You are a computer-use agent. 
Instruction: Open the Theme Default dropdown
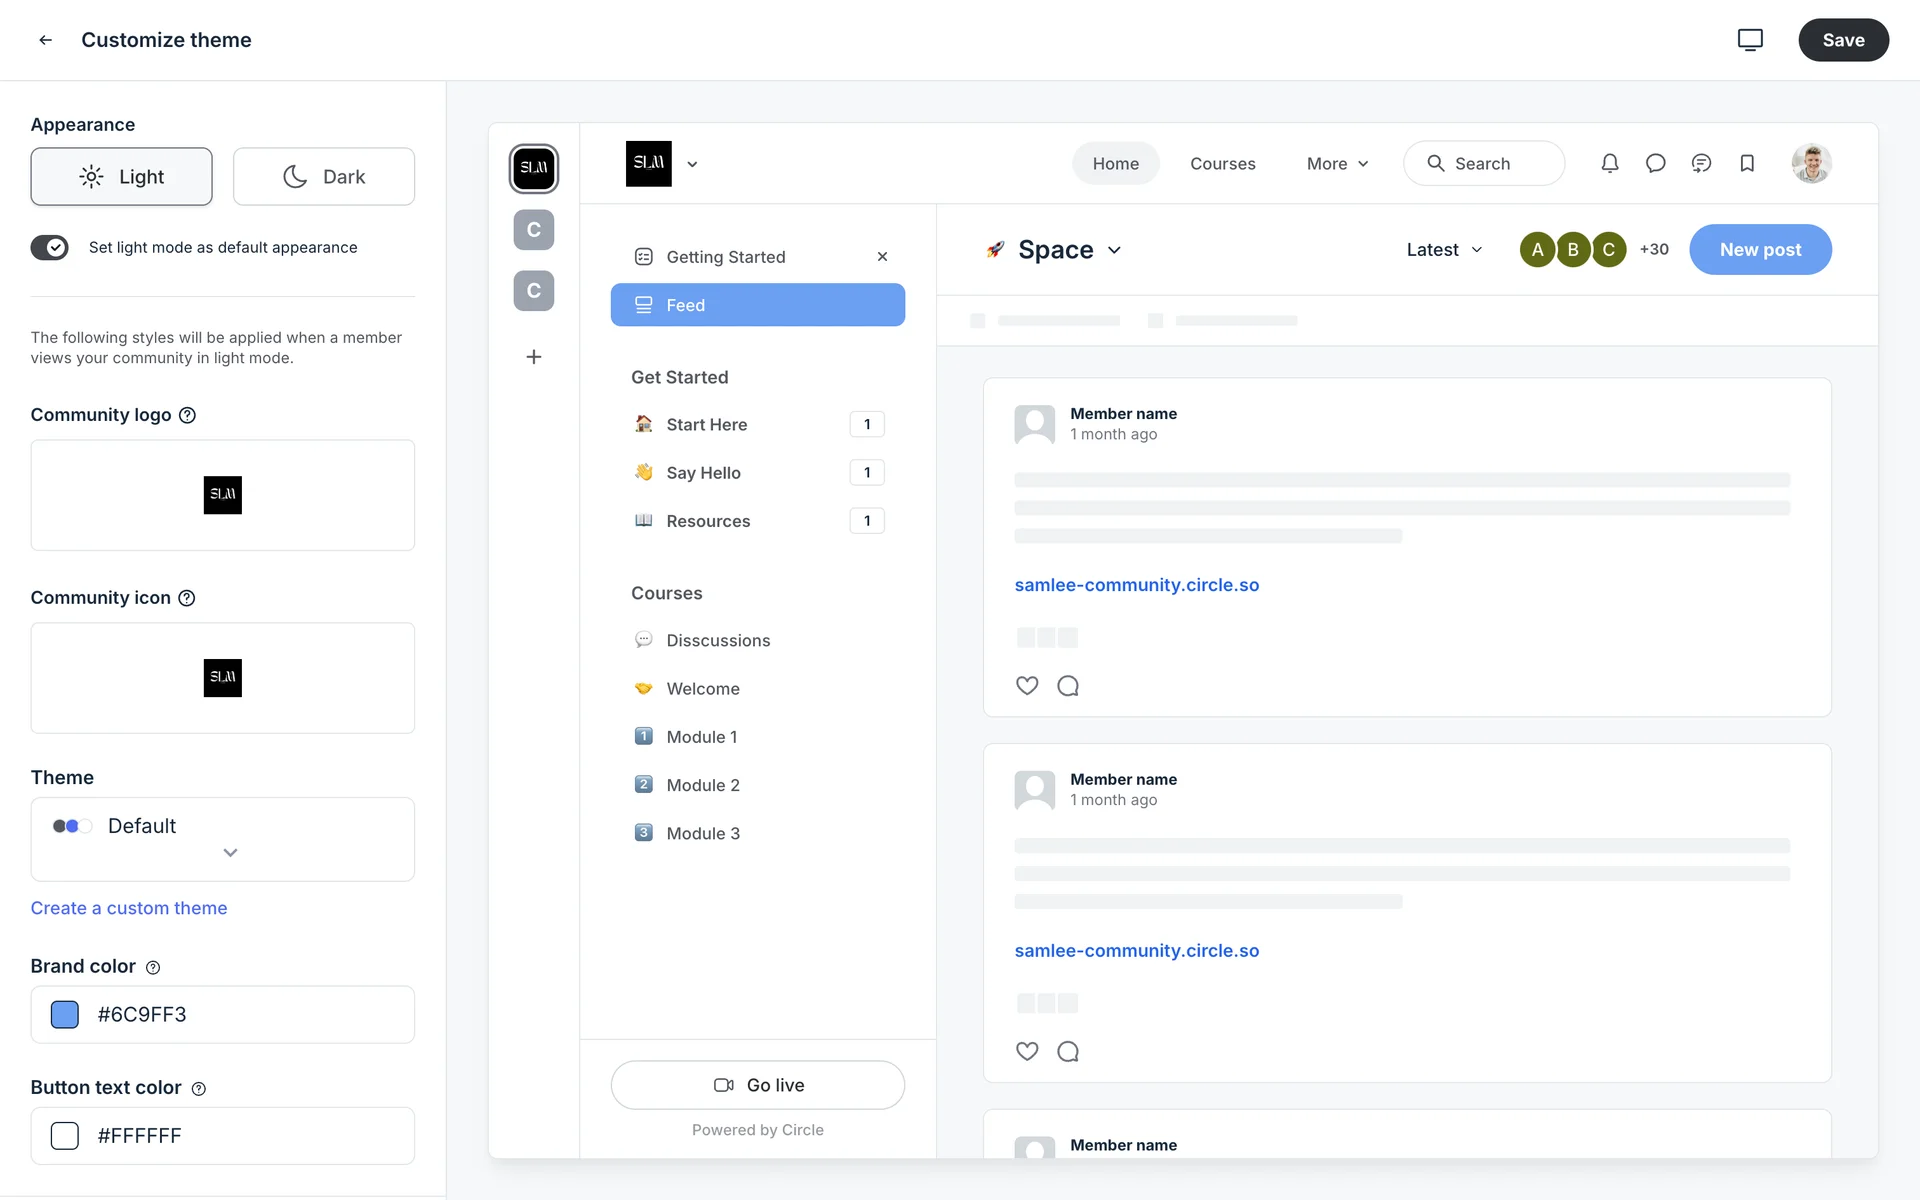(222, 838)
